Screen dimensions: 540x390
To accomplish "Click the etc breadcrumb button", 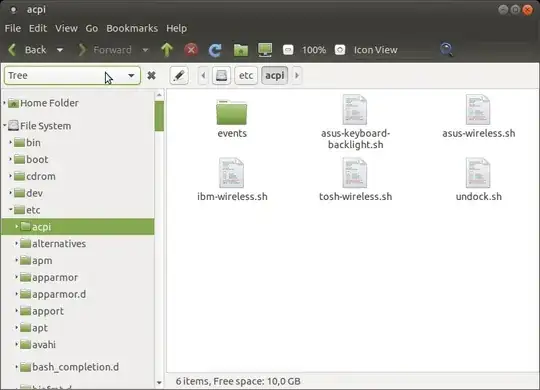I will (x=246, y=75).
